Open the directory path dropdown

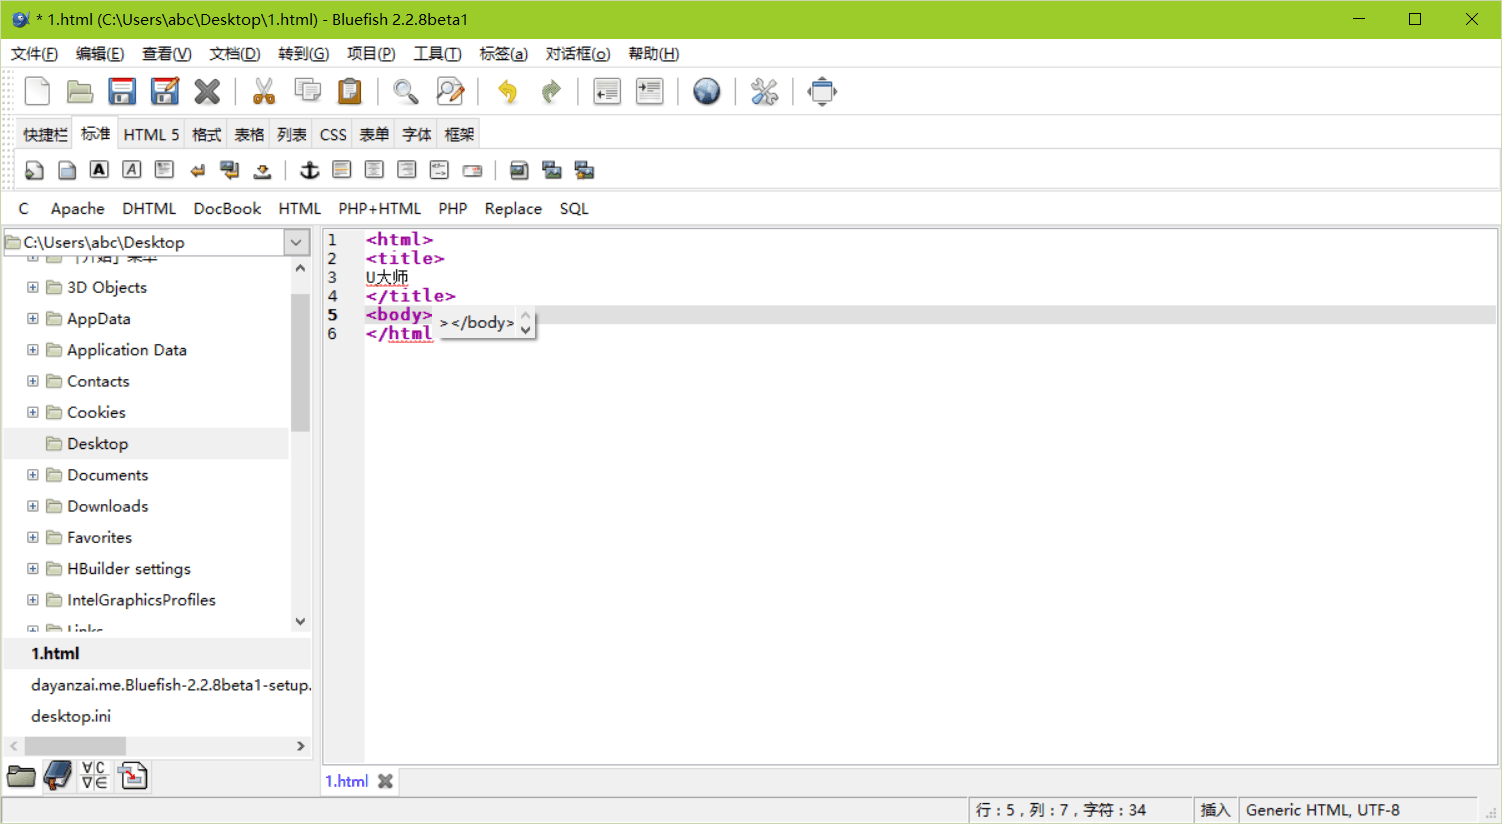296,242
